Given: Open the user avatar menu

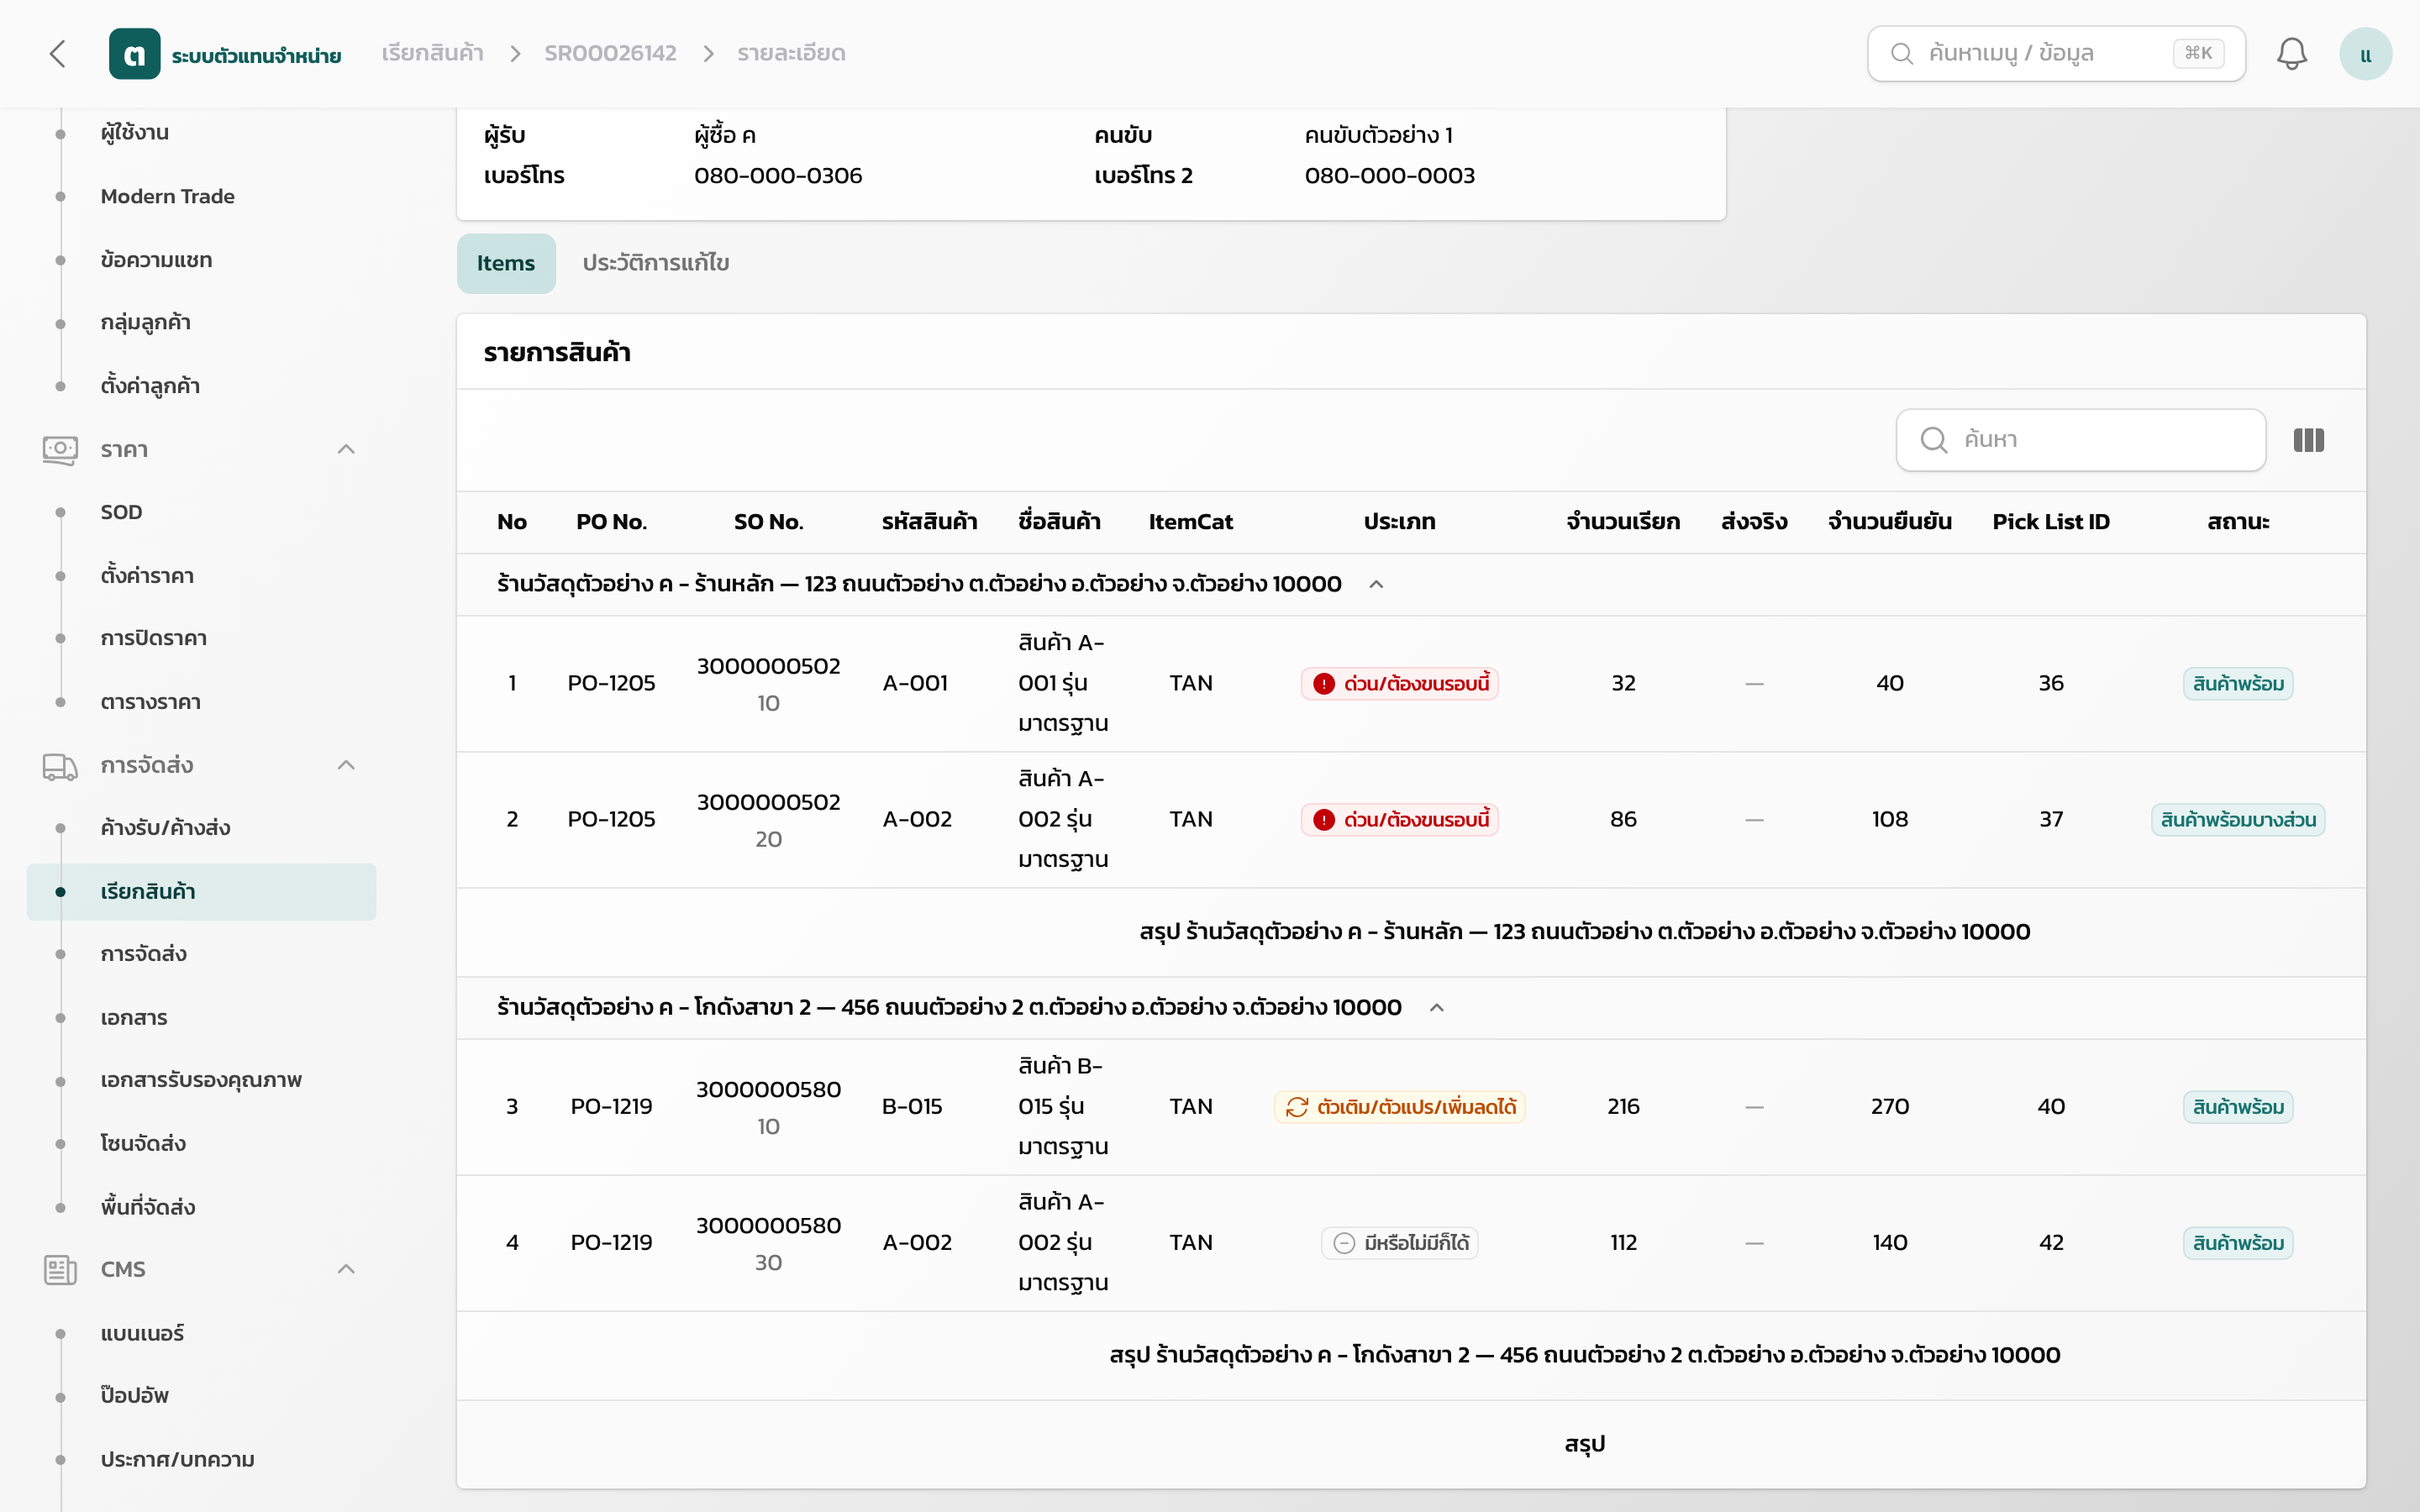Looking at the screenshot, I should click(2365, 53).
